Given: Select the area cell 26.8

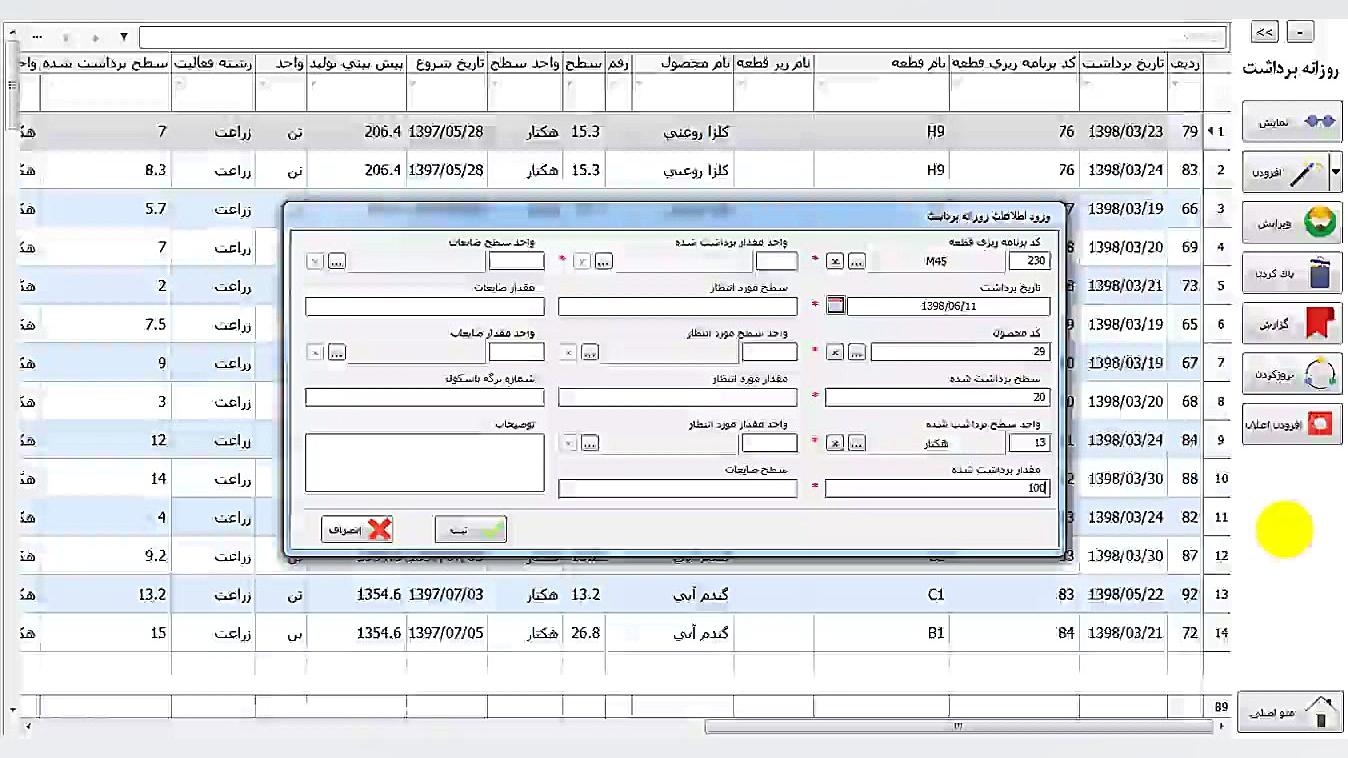Looking at the screenshot, I should point(584,633).
